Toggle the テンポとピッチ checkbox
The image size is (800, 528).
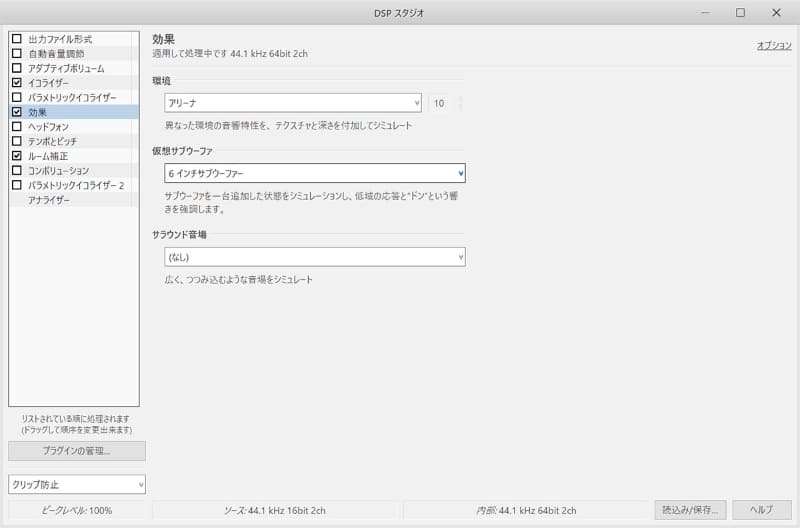[x=17, y=141]
